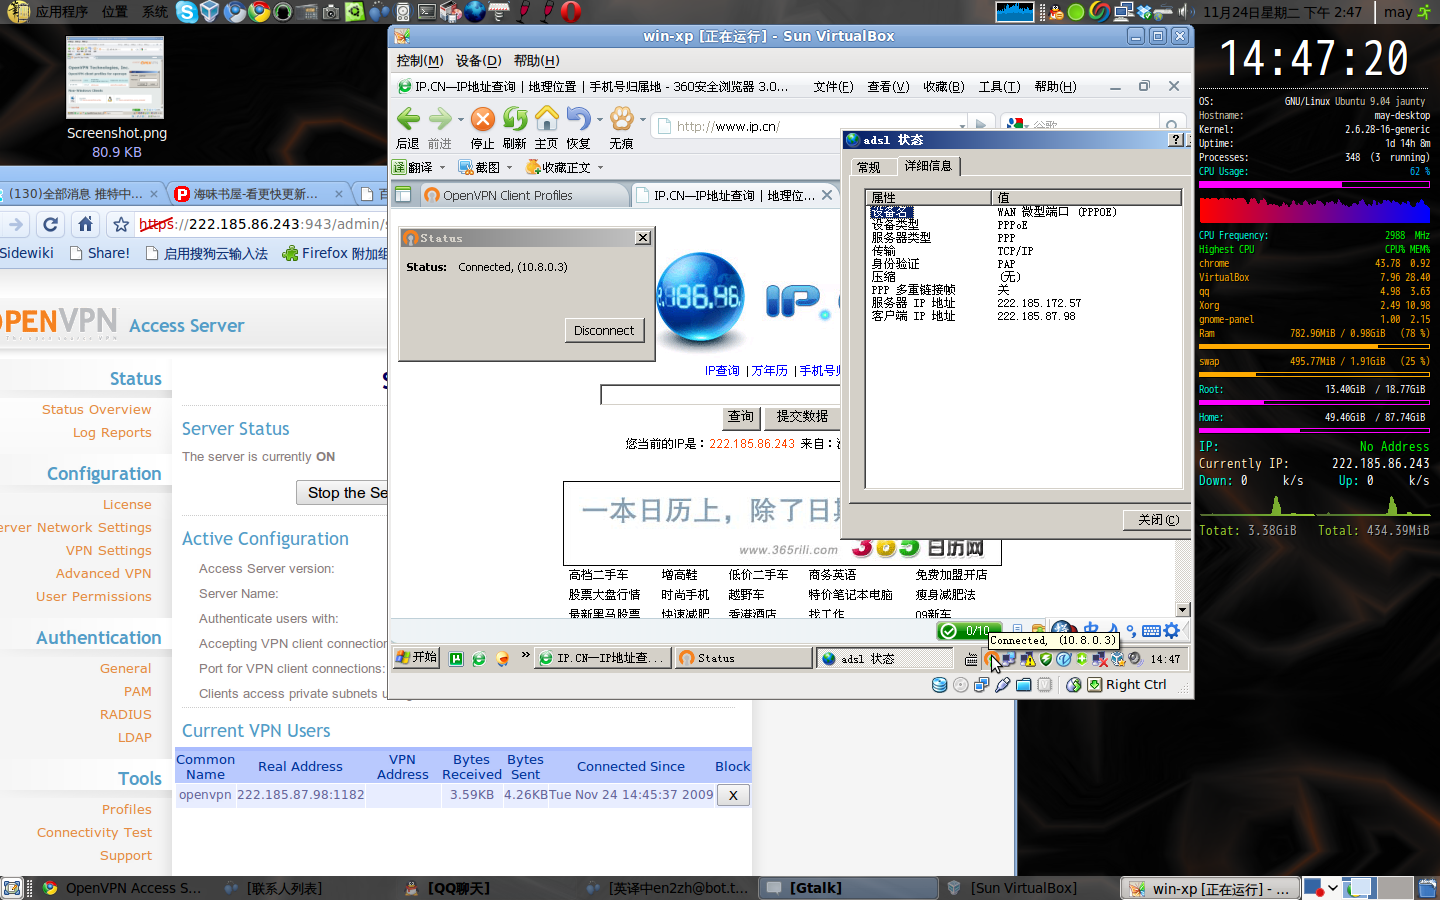
Task: Click Disconnect in OpenVPN Status window
Action: tap(604, 330)
